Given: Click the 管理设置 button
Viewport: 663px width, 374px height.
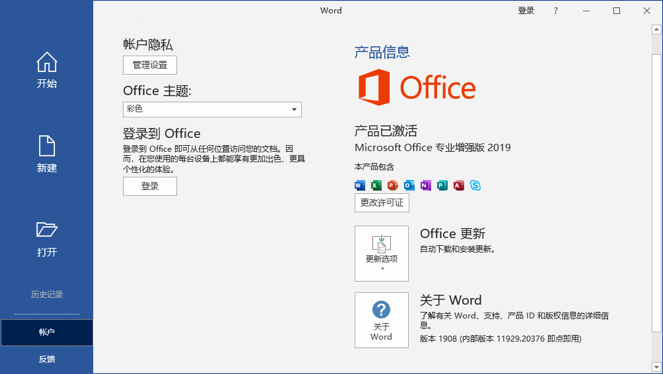Looking at the screenshot, I should [x=150, y=65].
